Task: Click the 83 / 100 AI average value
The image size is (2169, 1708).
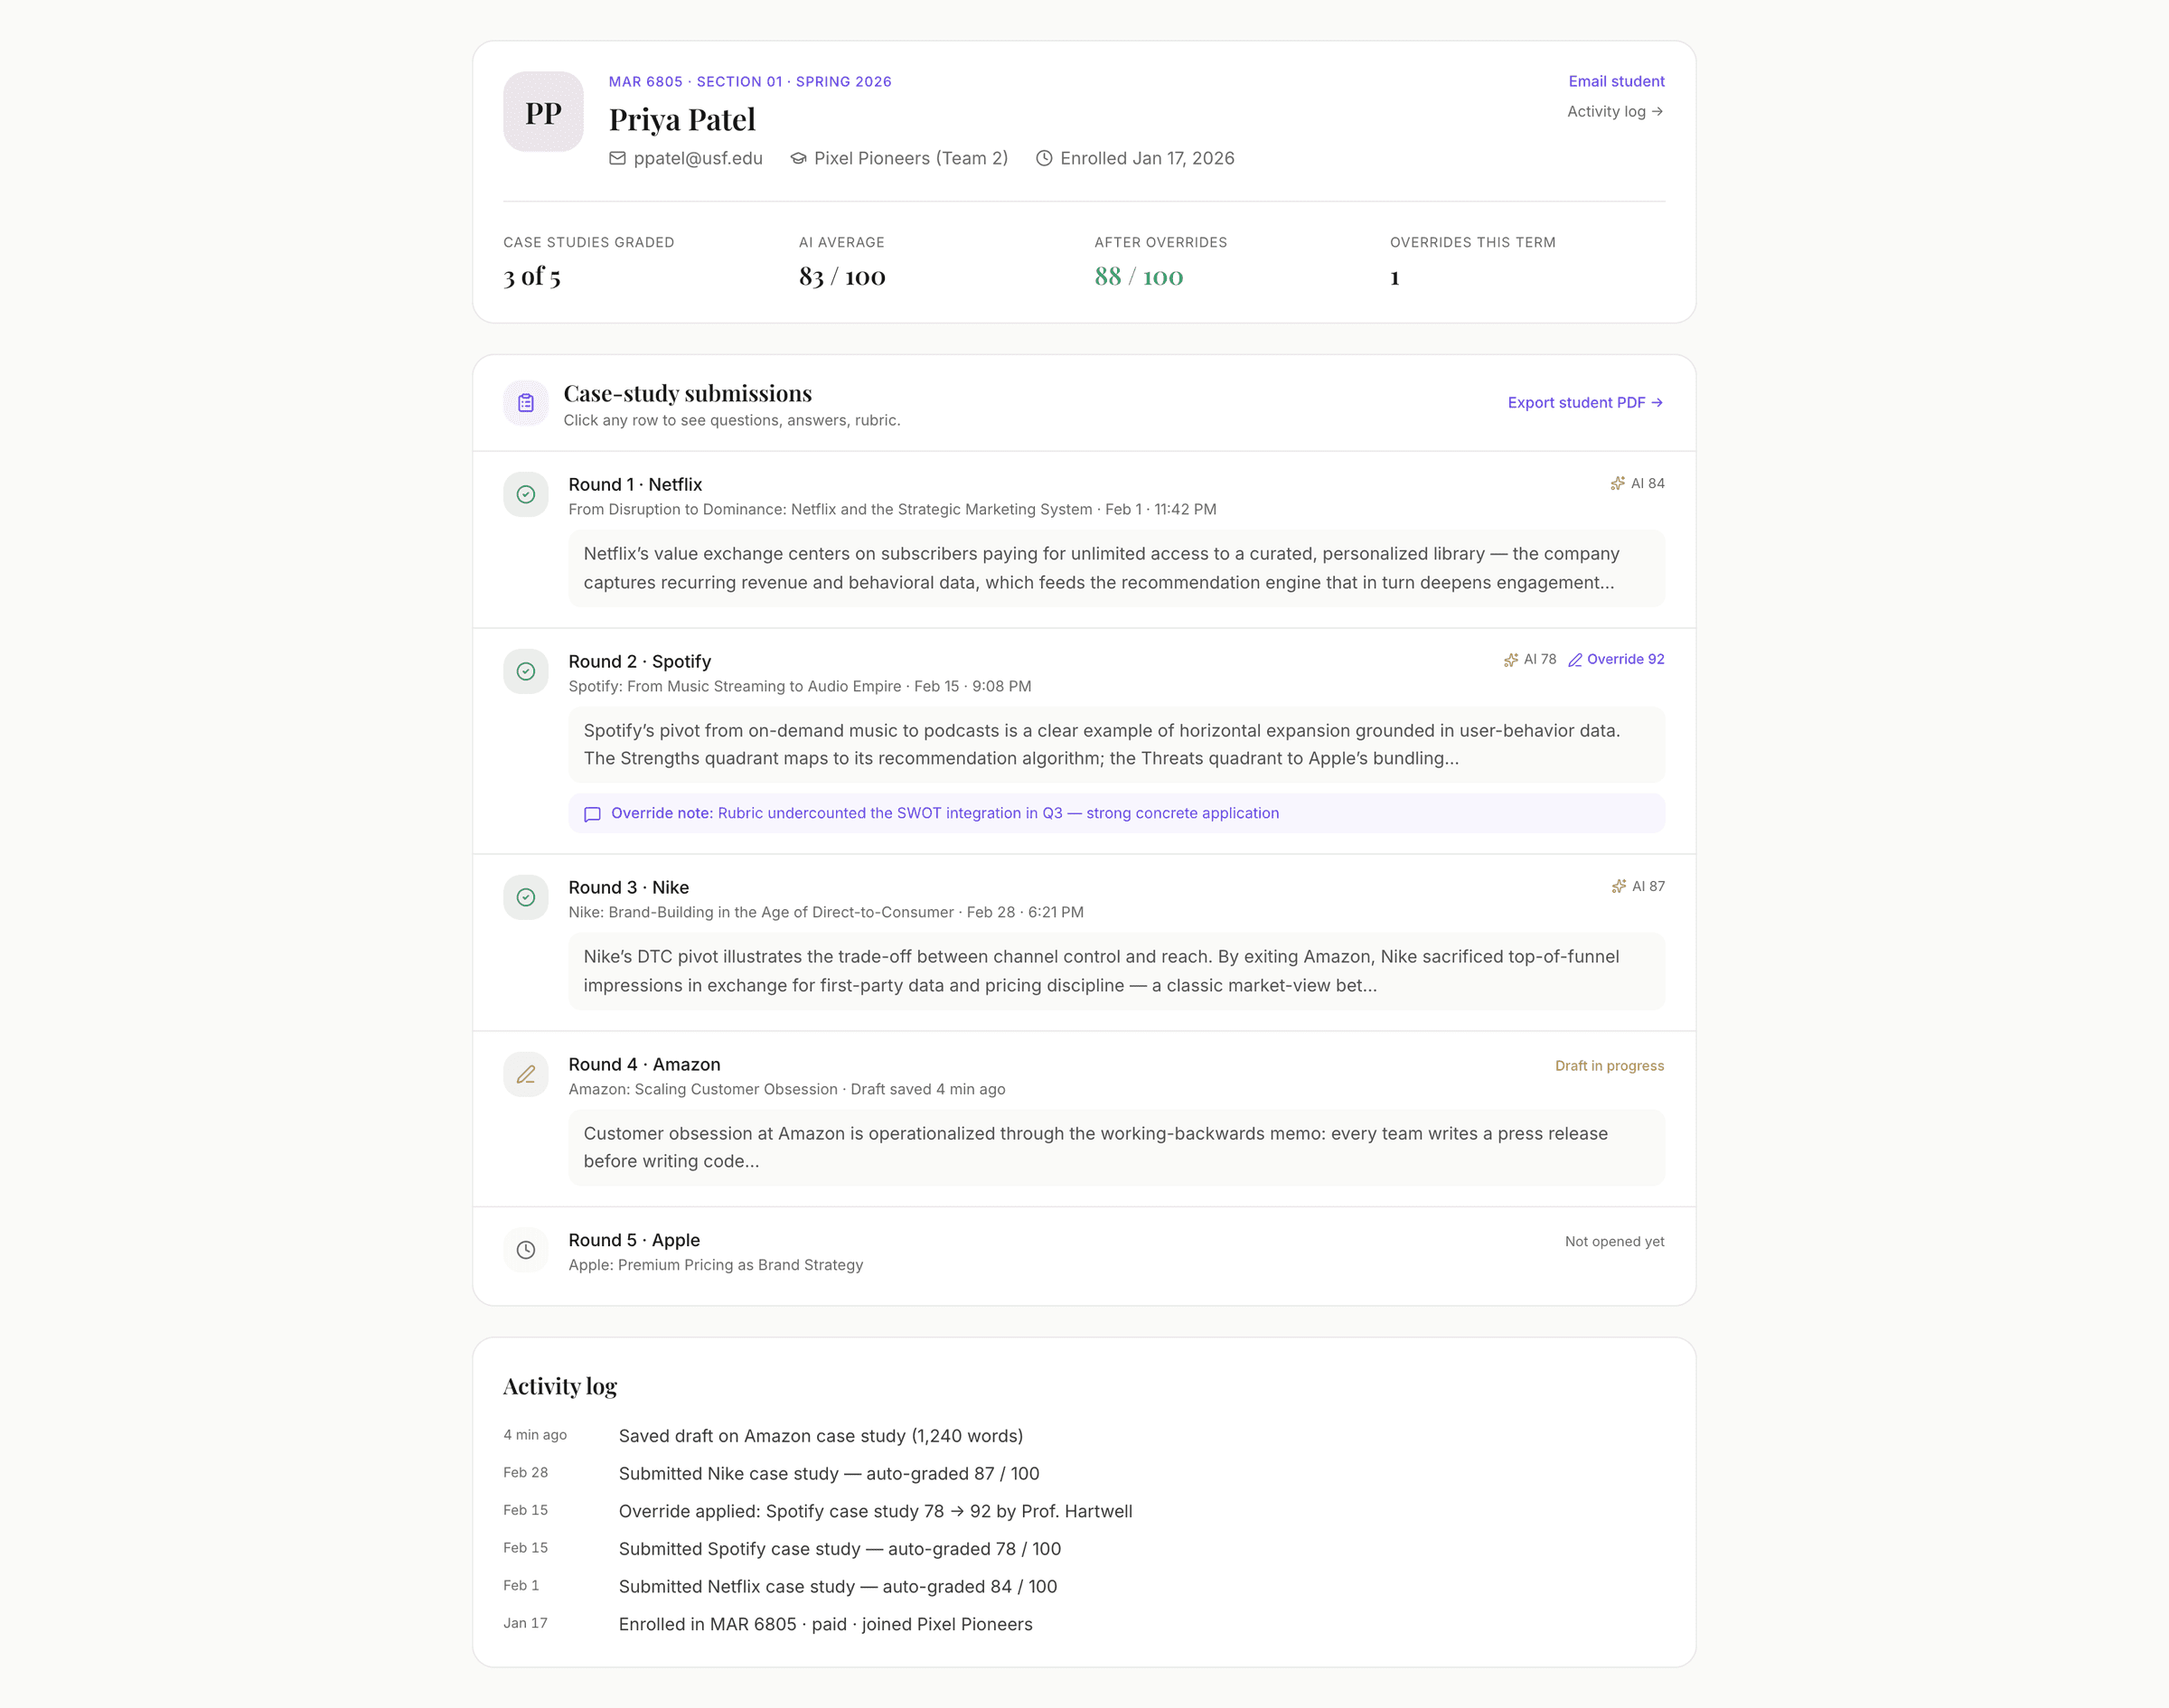Action: pos(842,276)
